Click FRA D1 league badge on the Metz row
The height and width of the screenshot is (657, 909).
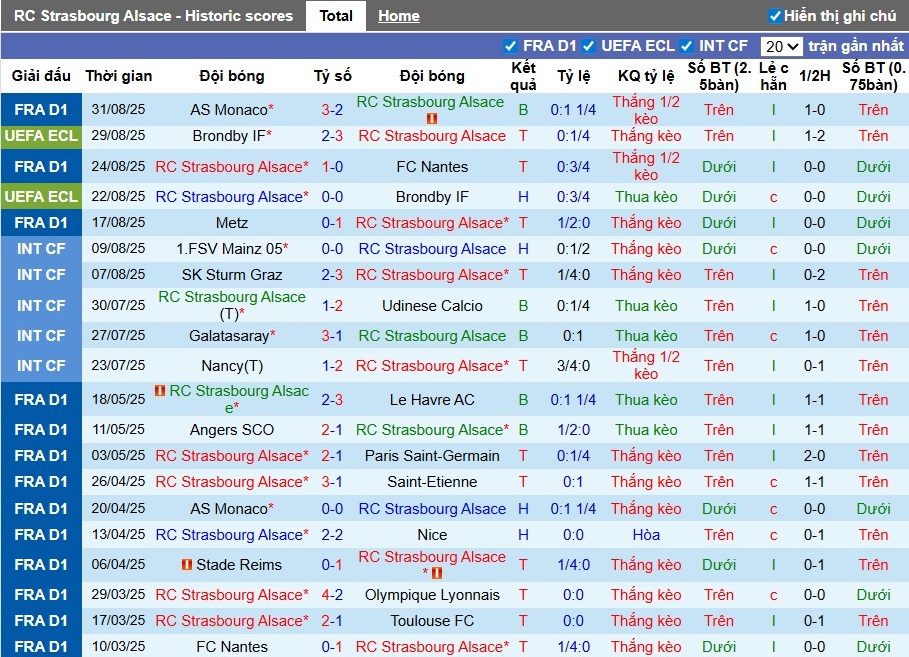click(x=41, y=223)
